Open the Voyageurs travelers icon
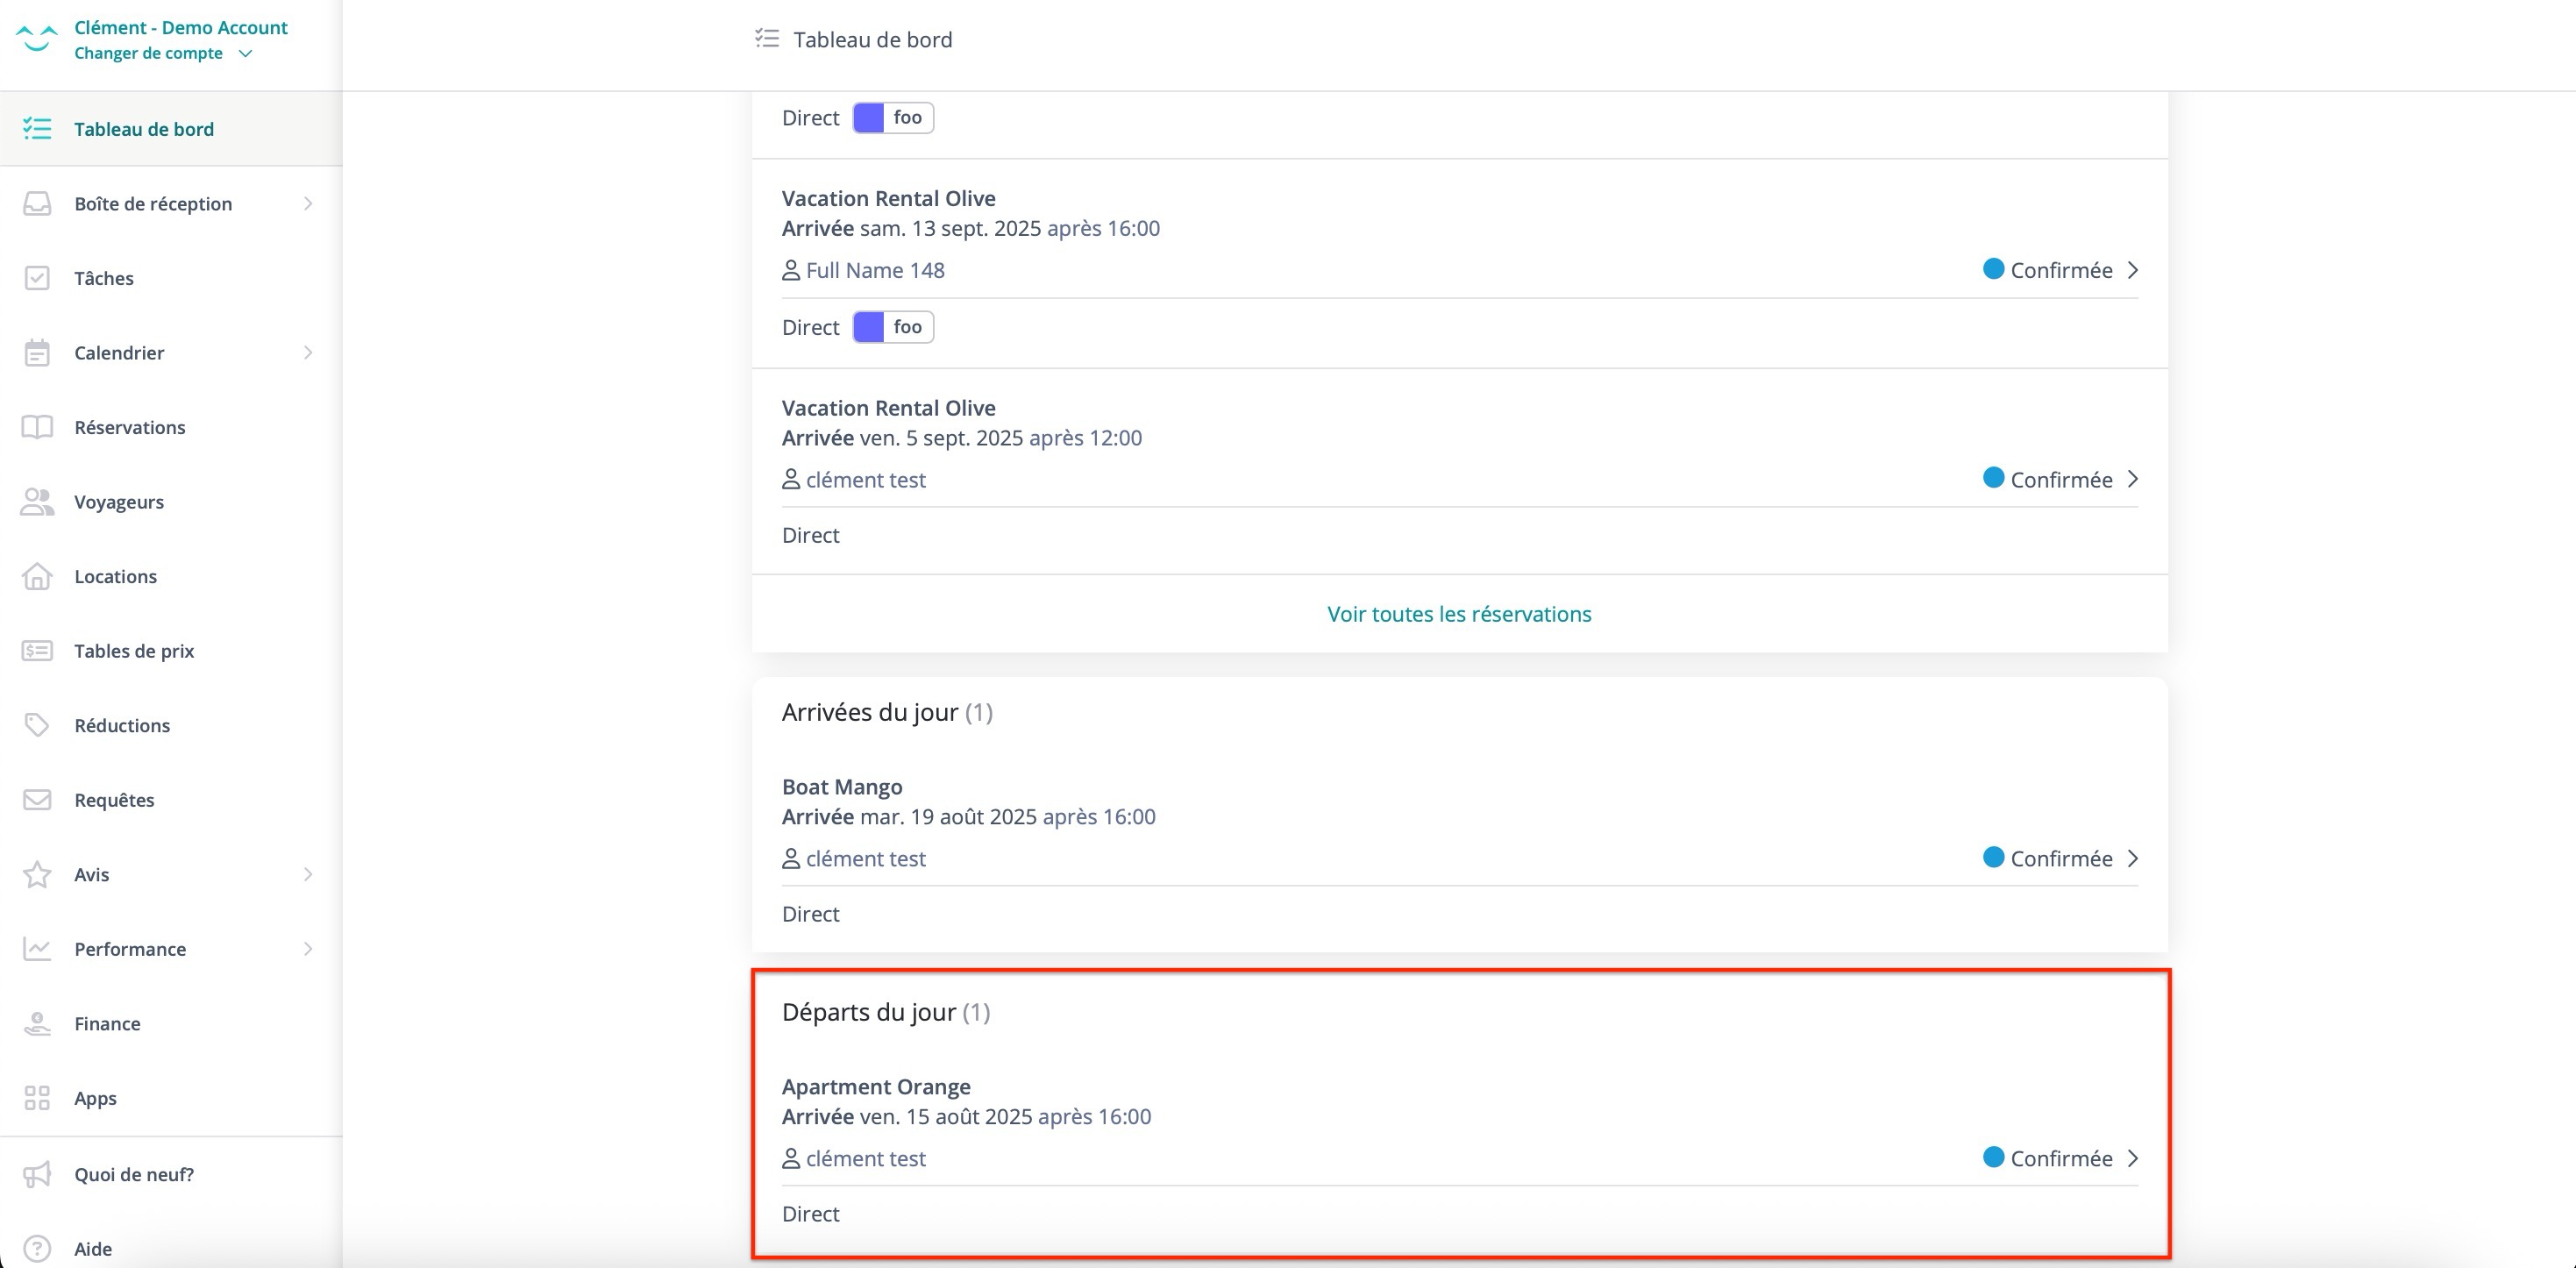 click(37, 501)
